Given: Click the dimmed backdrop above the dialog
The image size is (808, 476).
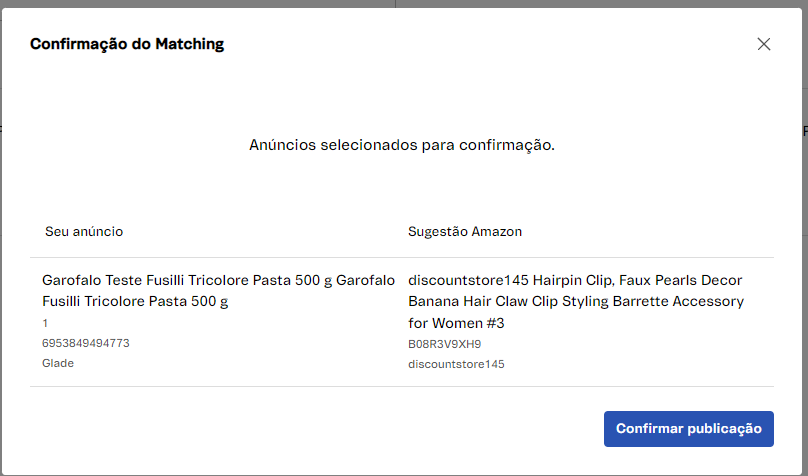Looking at the screenshot, I should tap(300, 5).
